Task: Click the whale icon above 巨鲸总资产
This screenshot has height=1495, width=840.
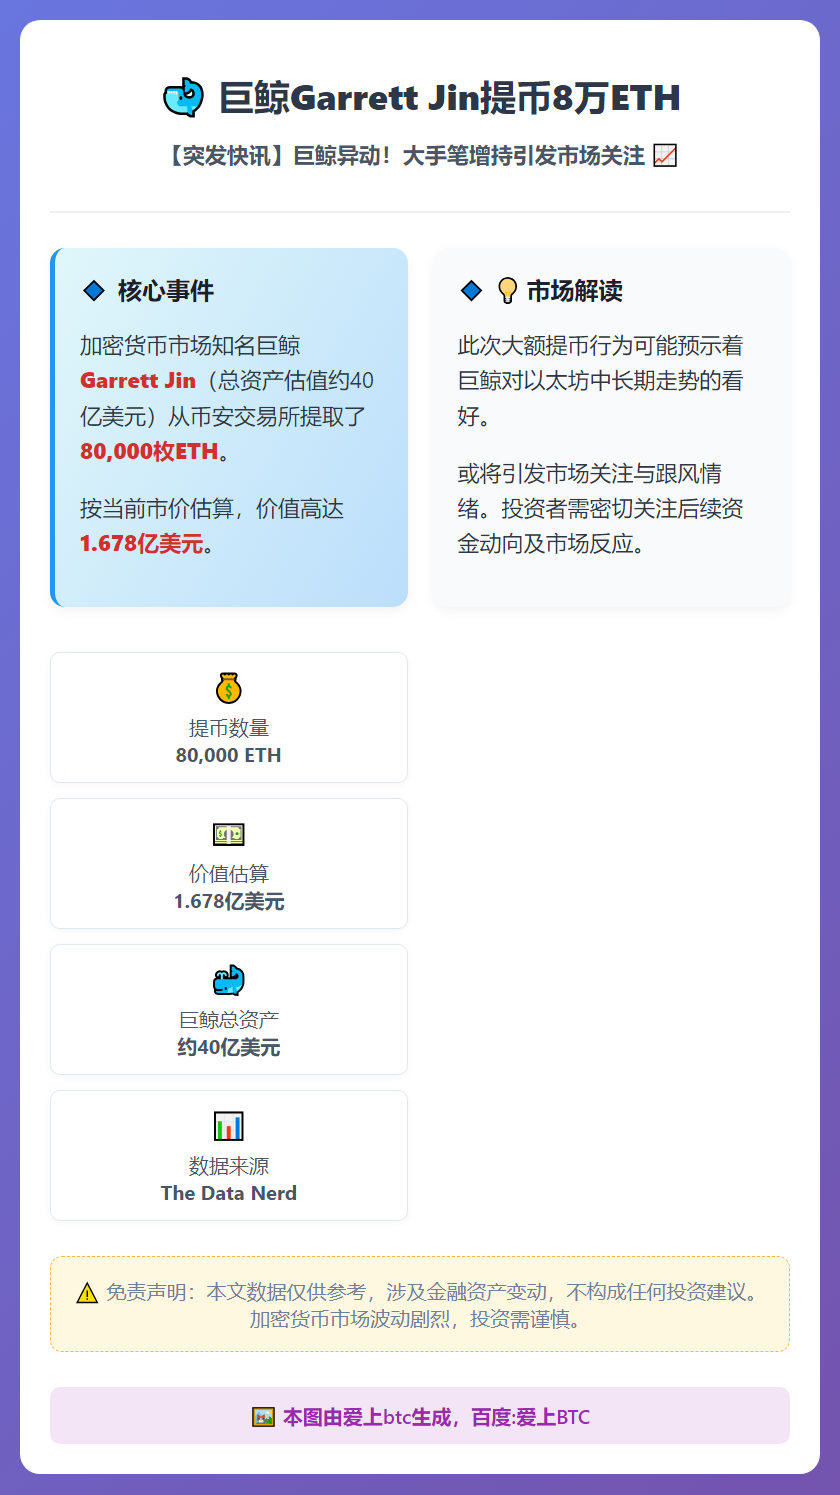Action: coord(229,980)
